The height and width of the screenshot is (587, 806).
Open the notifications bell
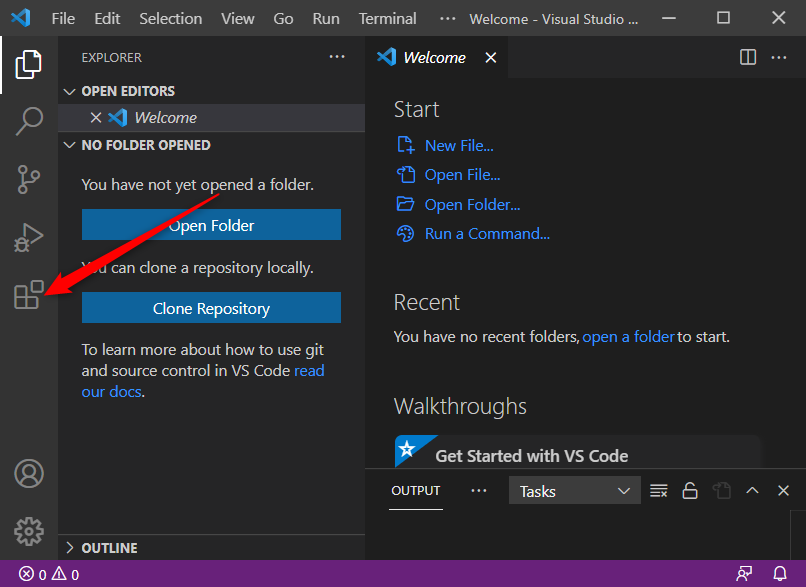pyautogui.click(x=780, y=574)
